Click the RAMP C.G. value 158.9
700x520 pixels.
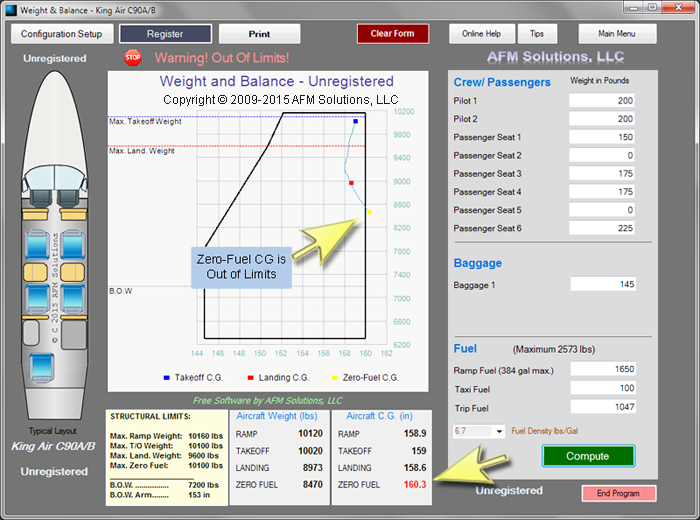[x=415, y=433]
